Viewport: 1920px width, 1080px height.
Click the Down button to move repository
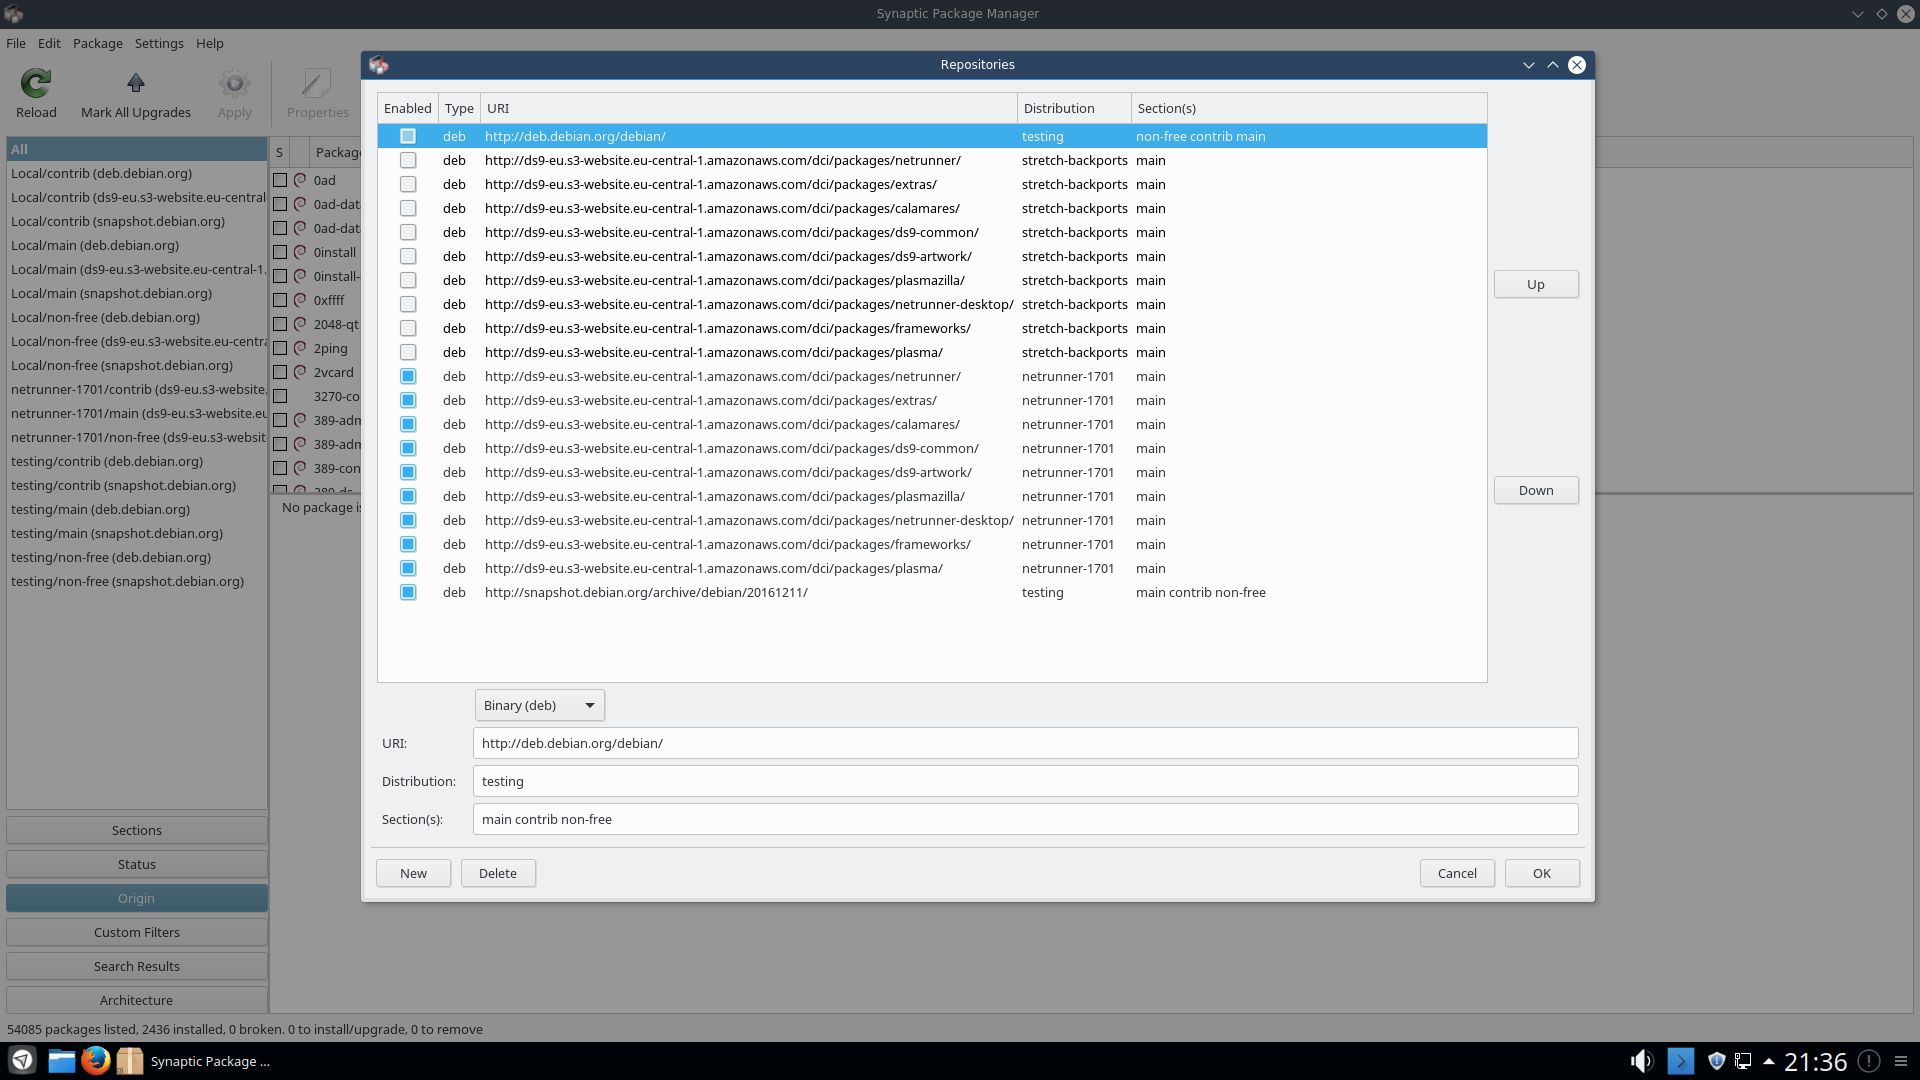pos(1536,490)
